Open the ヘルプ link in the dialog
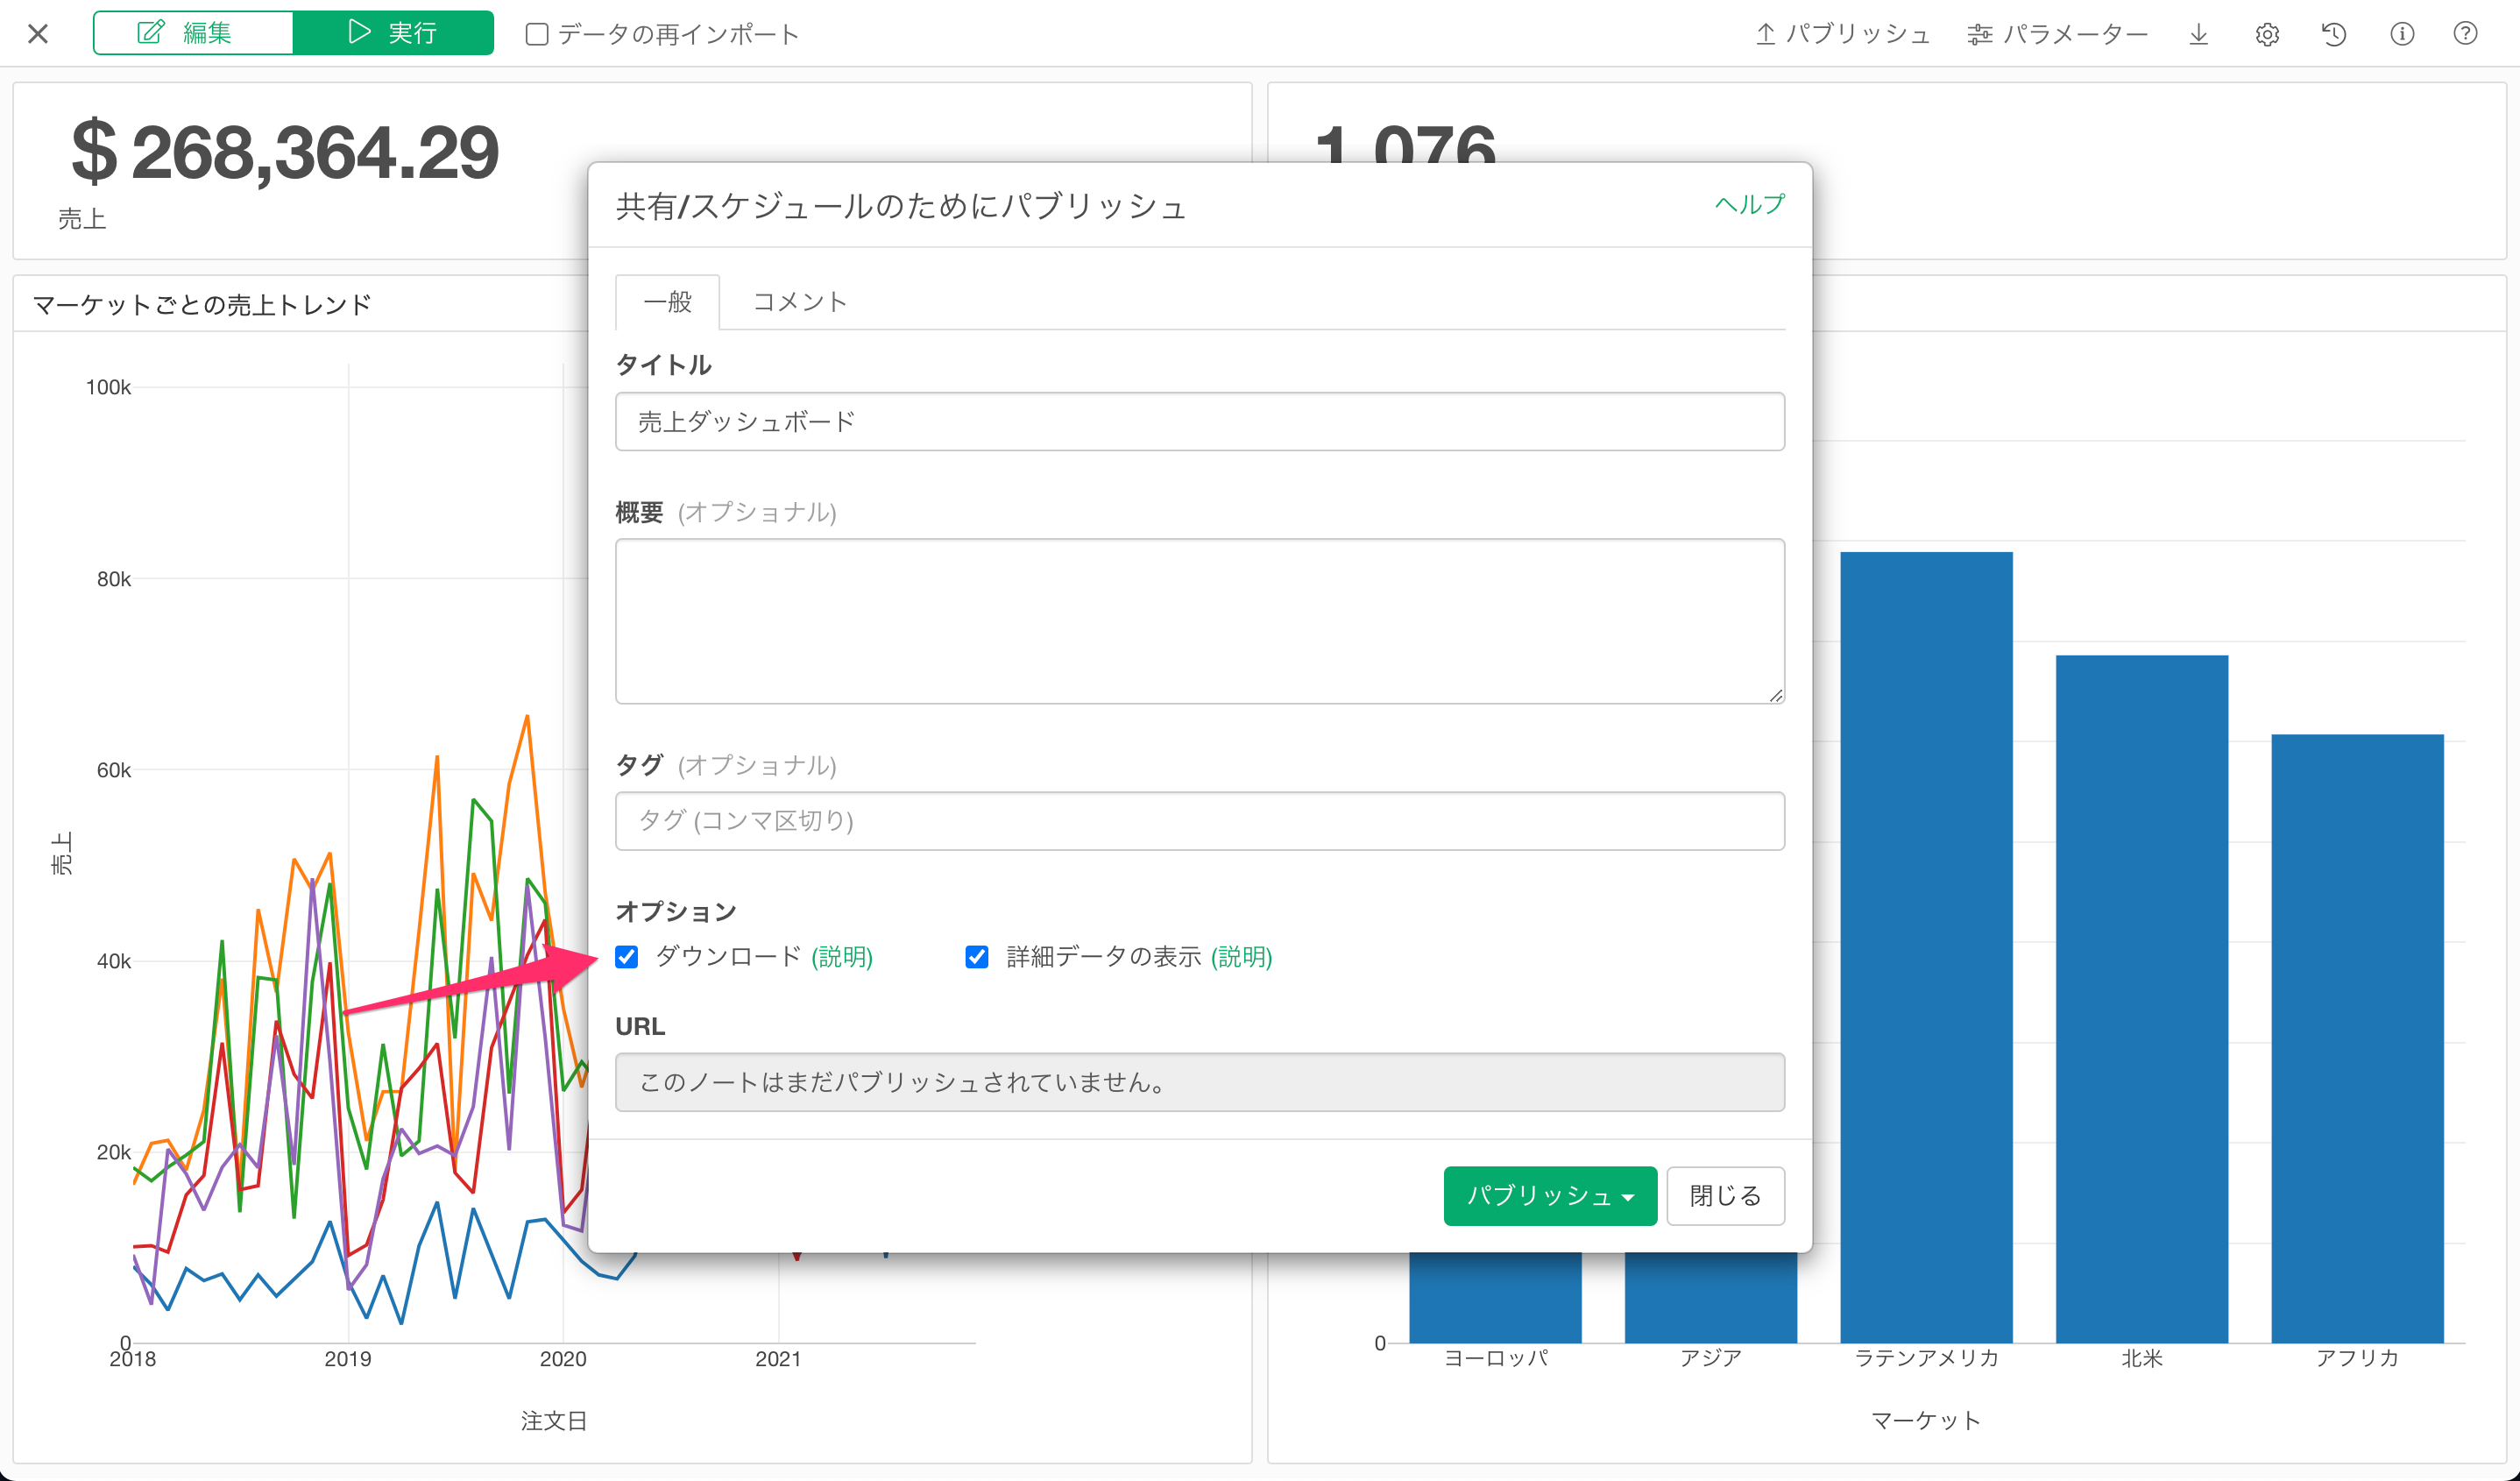 click(x=1749, y=205)
